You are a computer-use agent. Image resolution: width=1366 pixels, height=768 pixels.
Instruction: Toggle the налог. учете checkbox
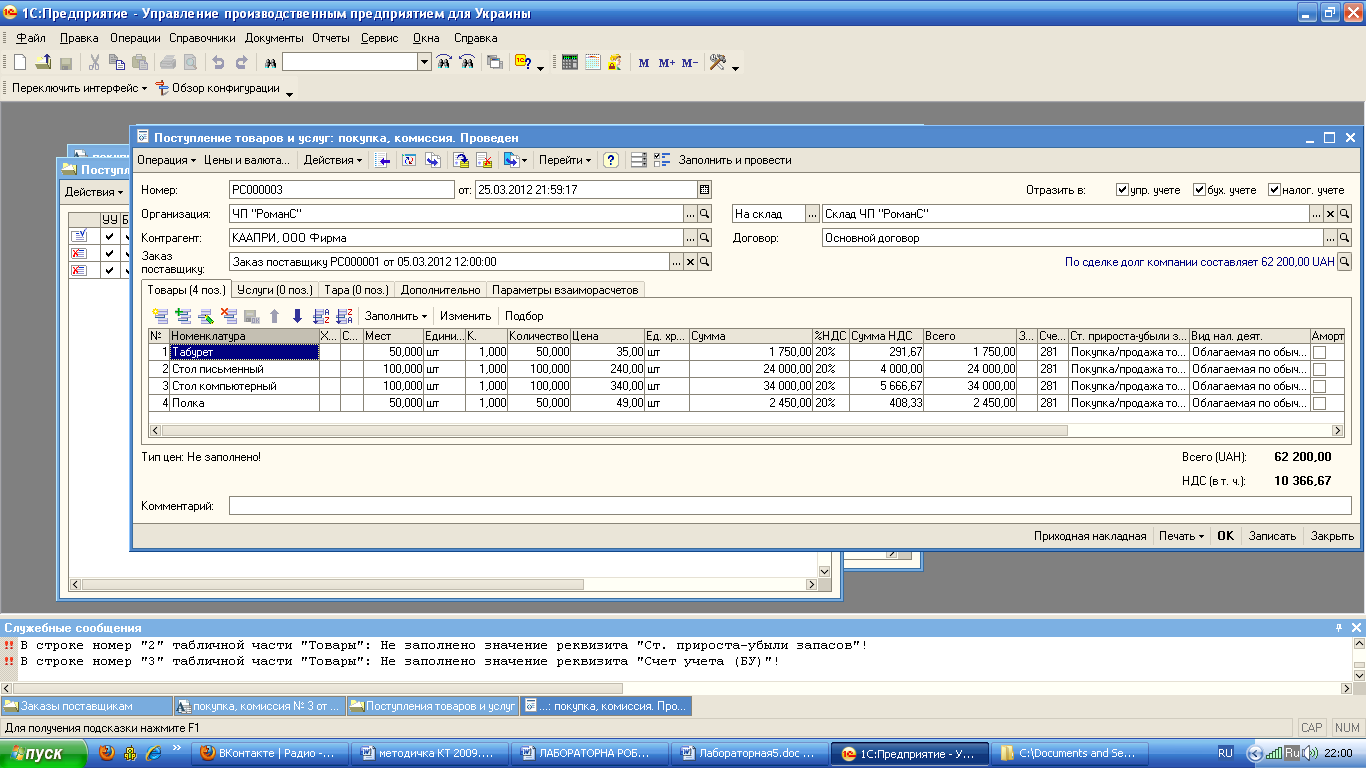click(1274, 190)
